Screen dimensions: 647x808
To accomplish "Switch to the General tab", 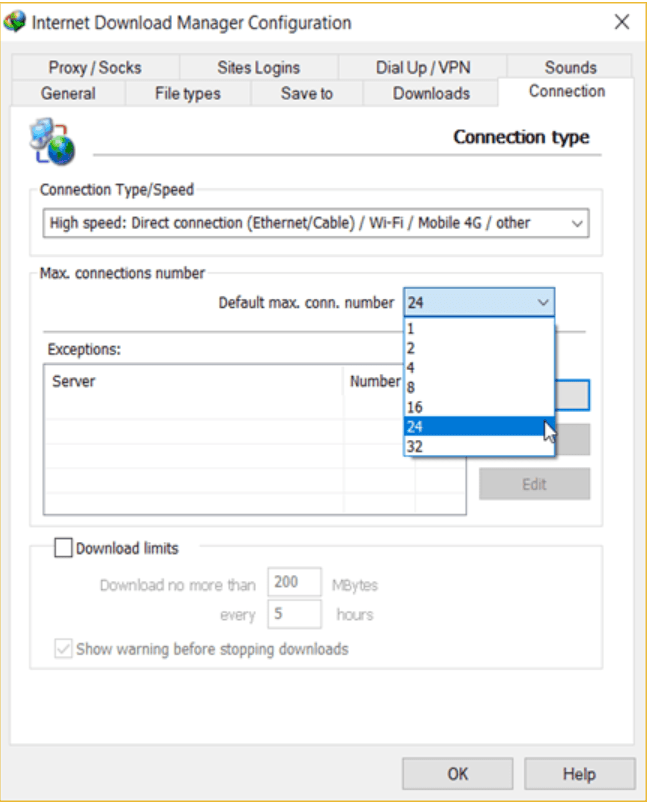I will coord(68,93).
